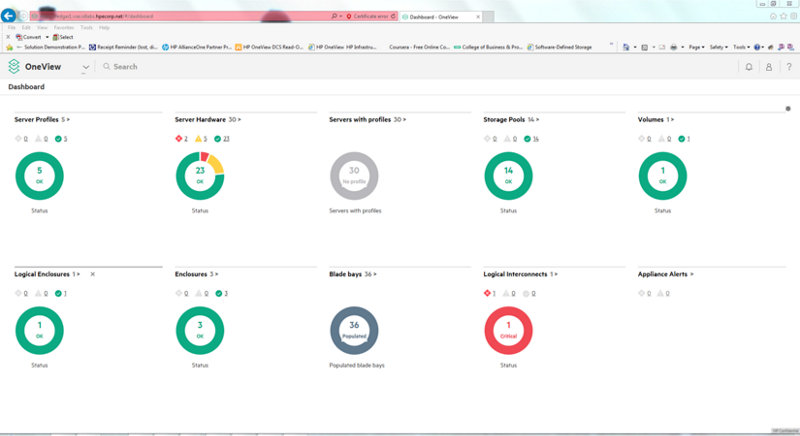Open the Safety dropdown in browser toolbar
Image resolution: width=800 pixels, height=436 pixels.
click(719, 46)
